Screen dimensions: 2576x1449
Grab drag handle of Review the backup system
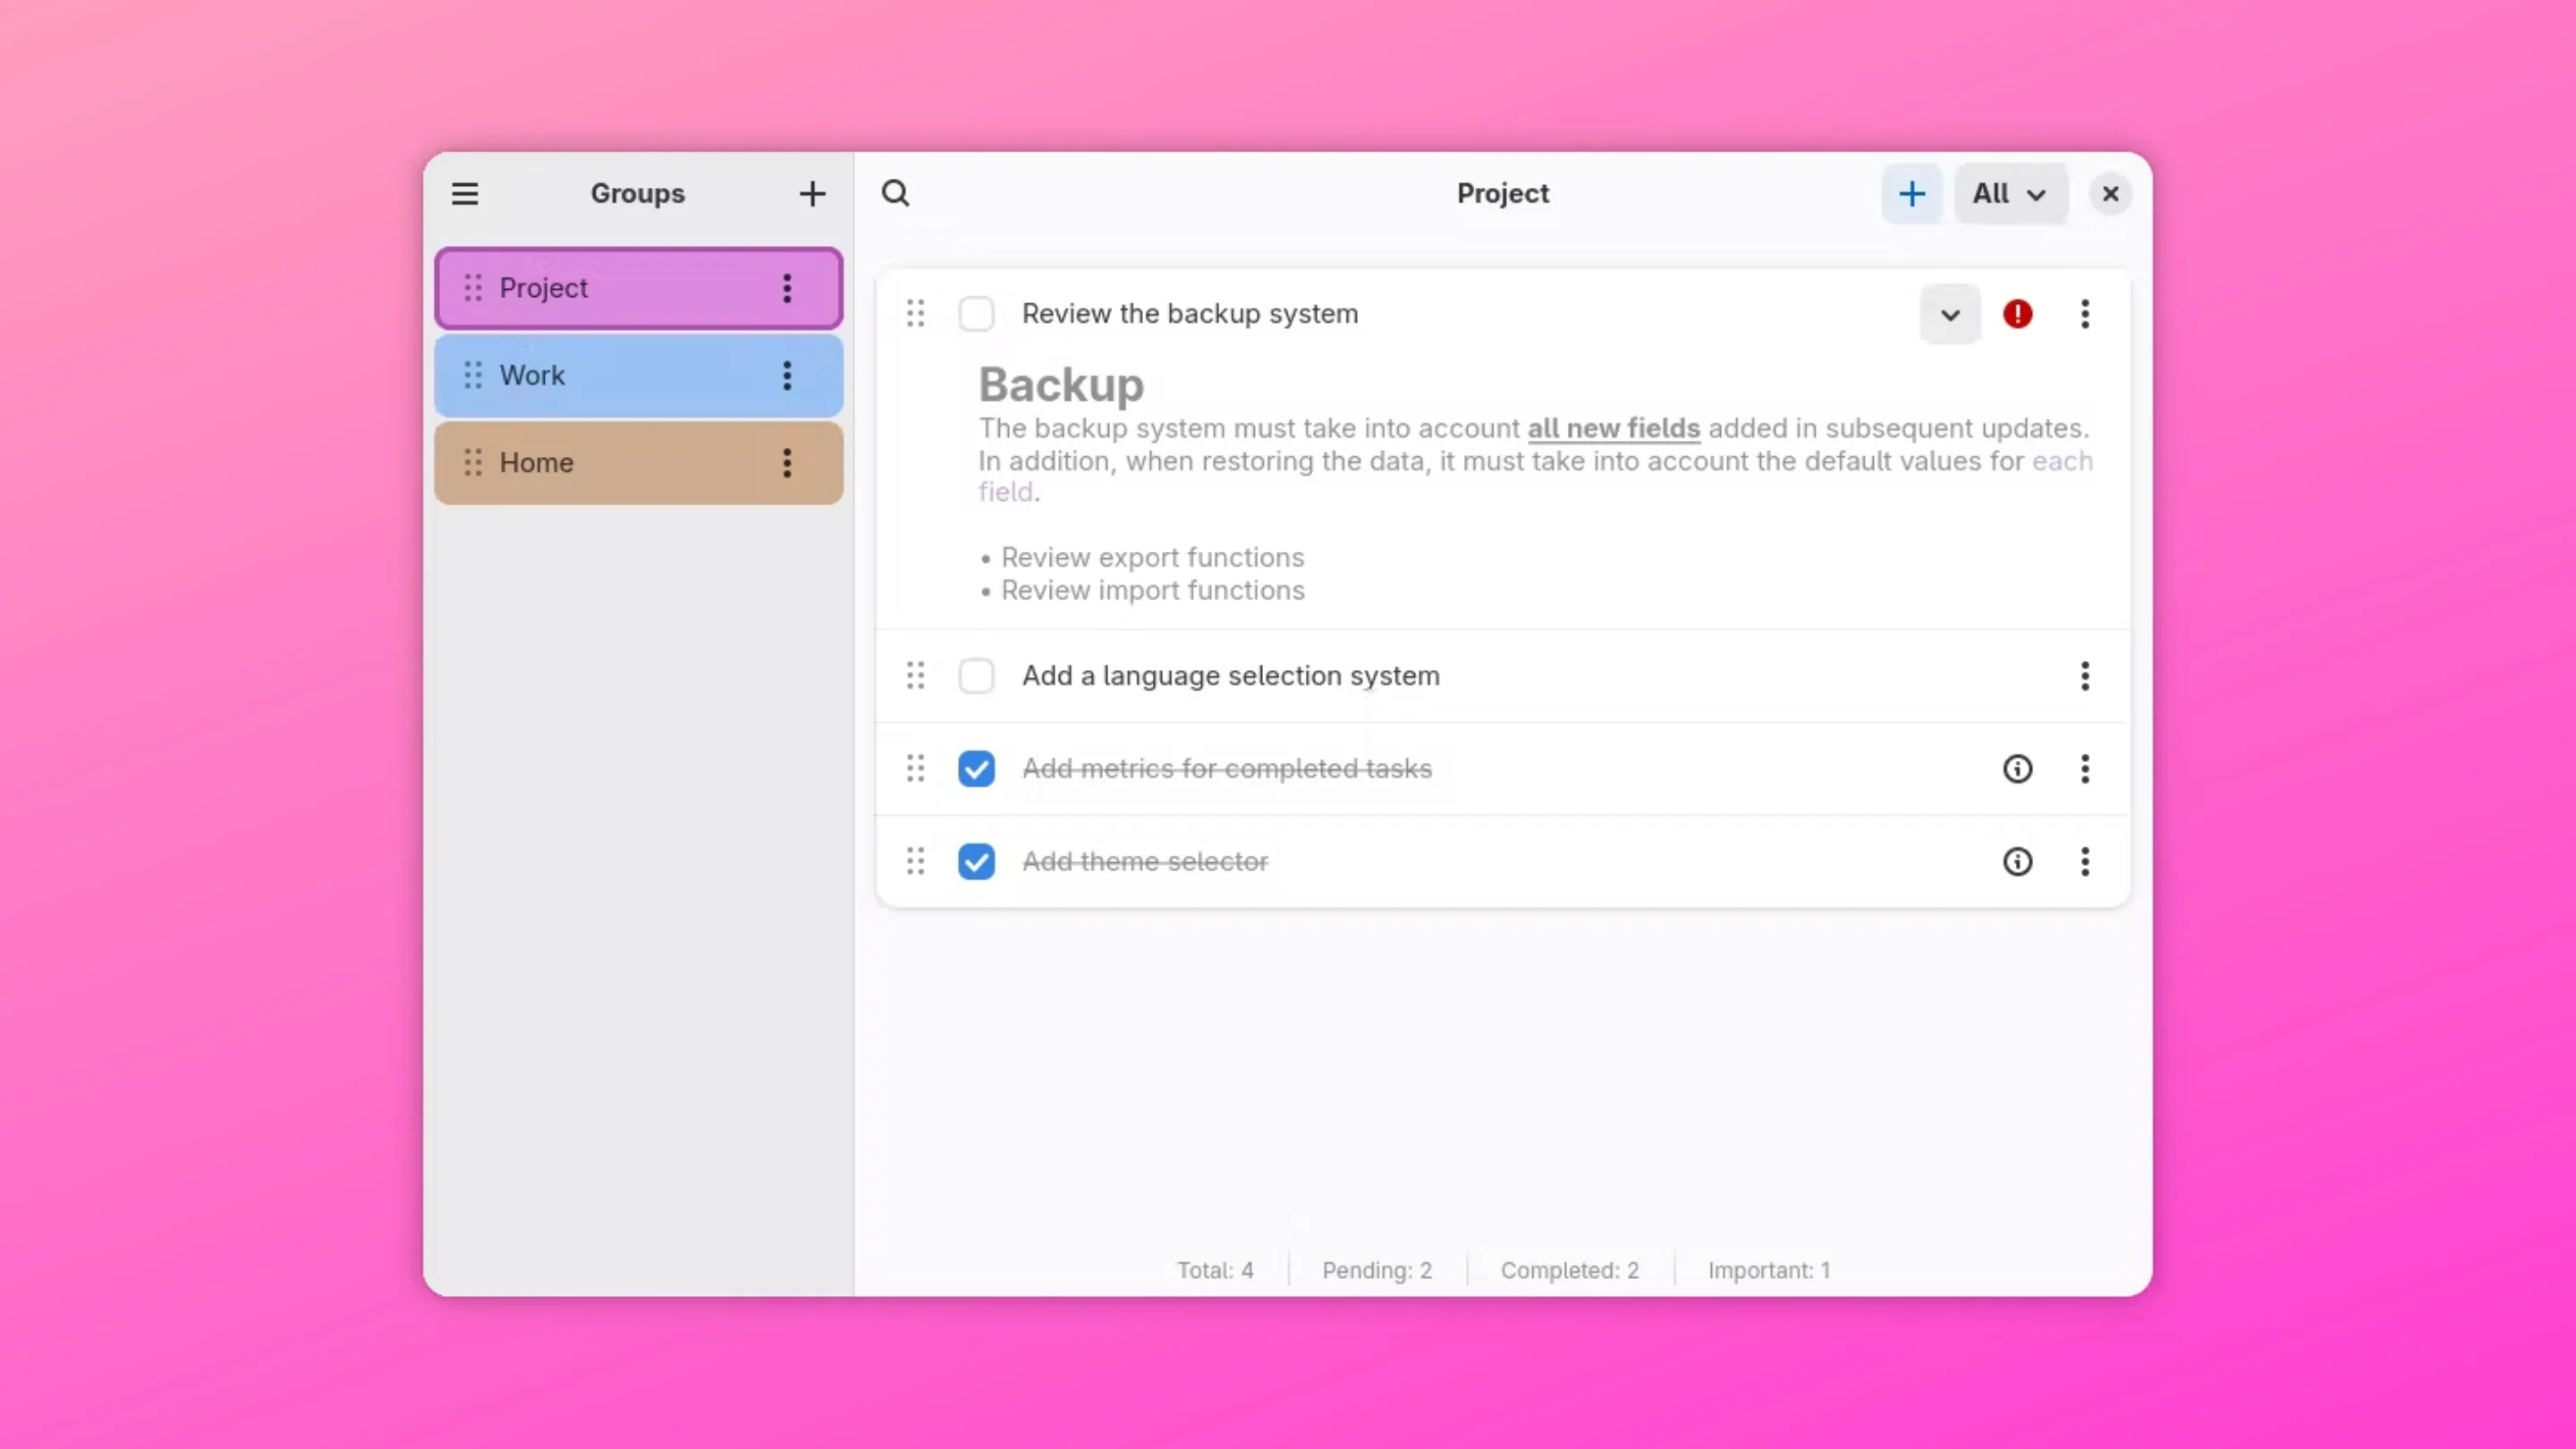click(x=915, y=314)
